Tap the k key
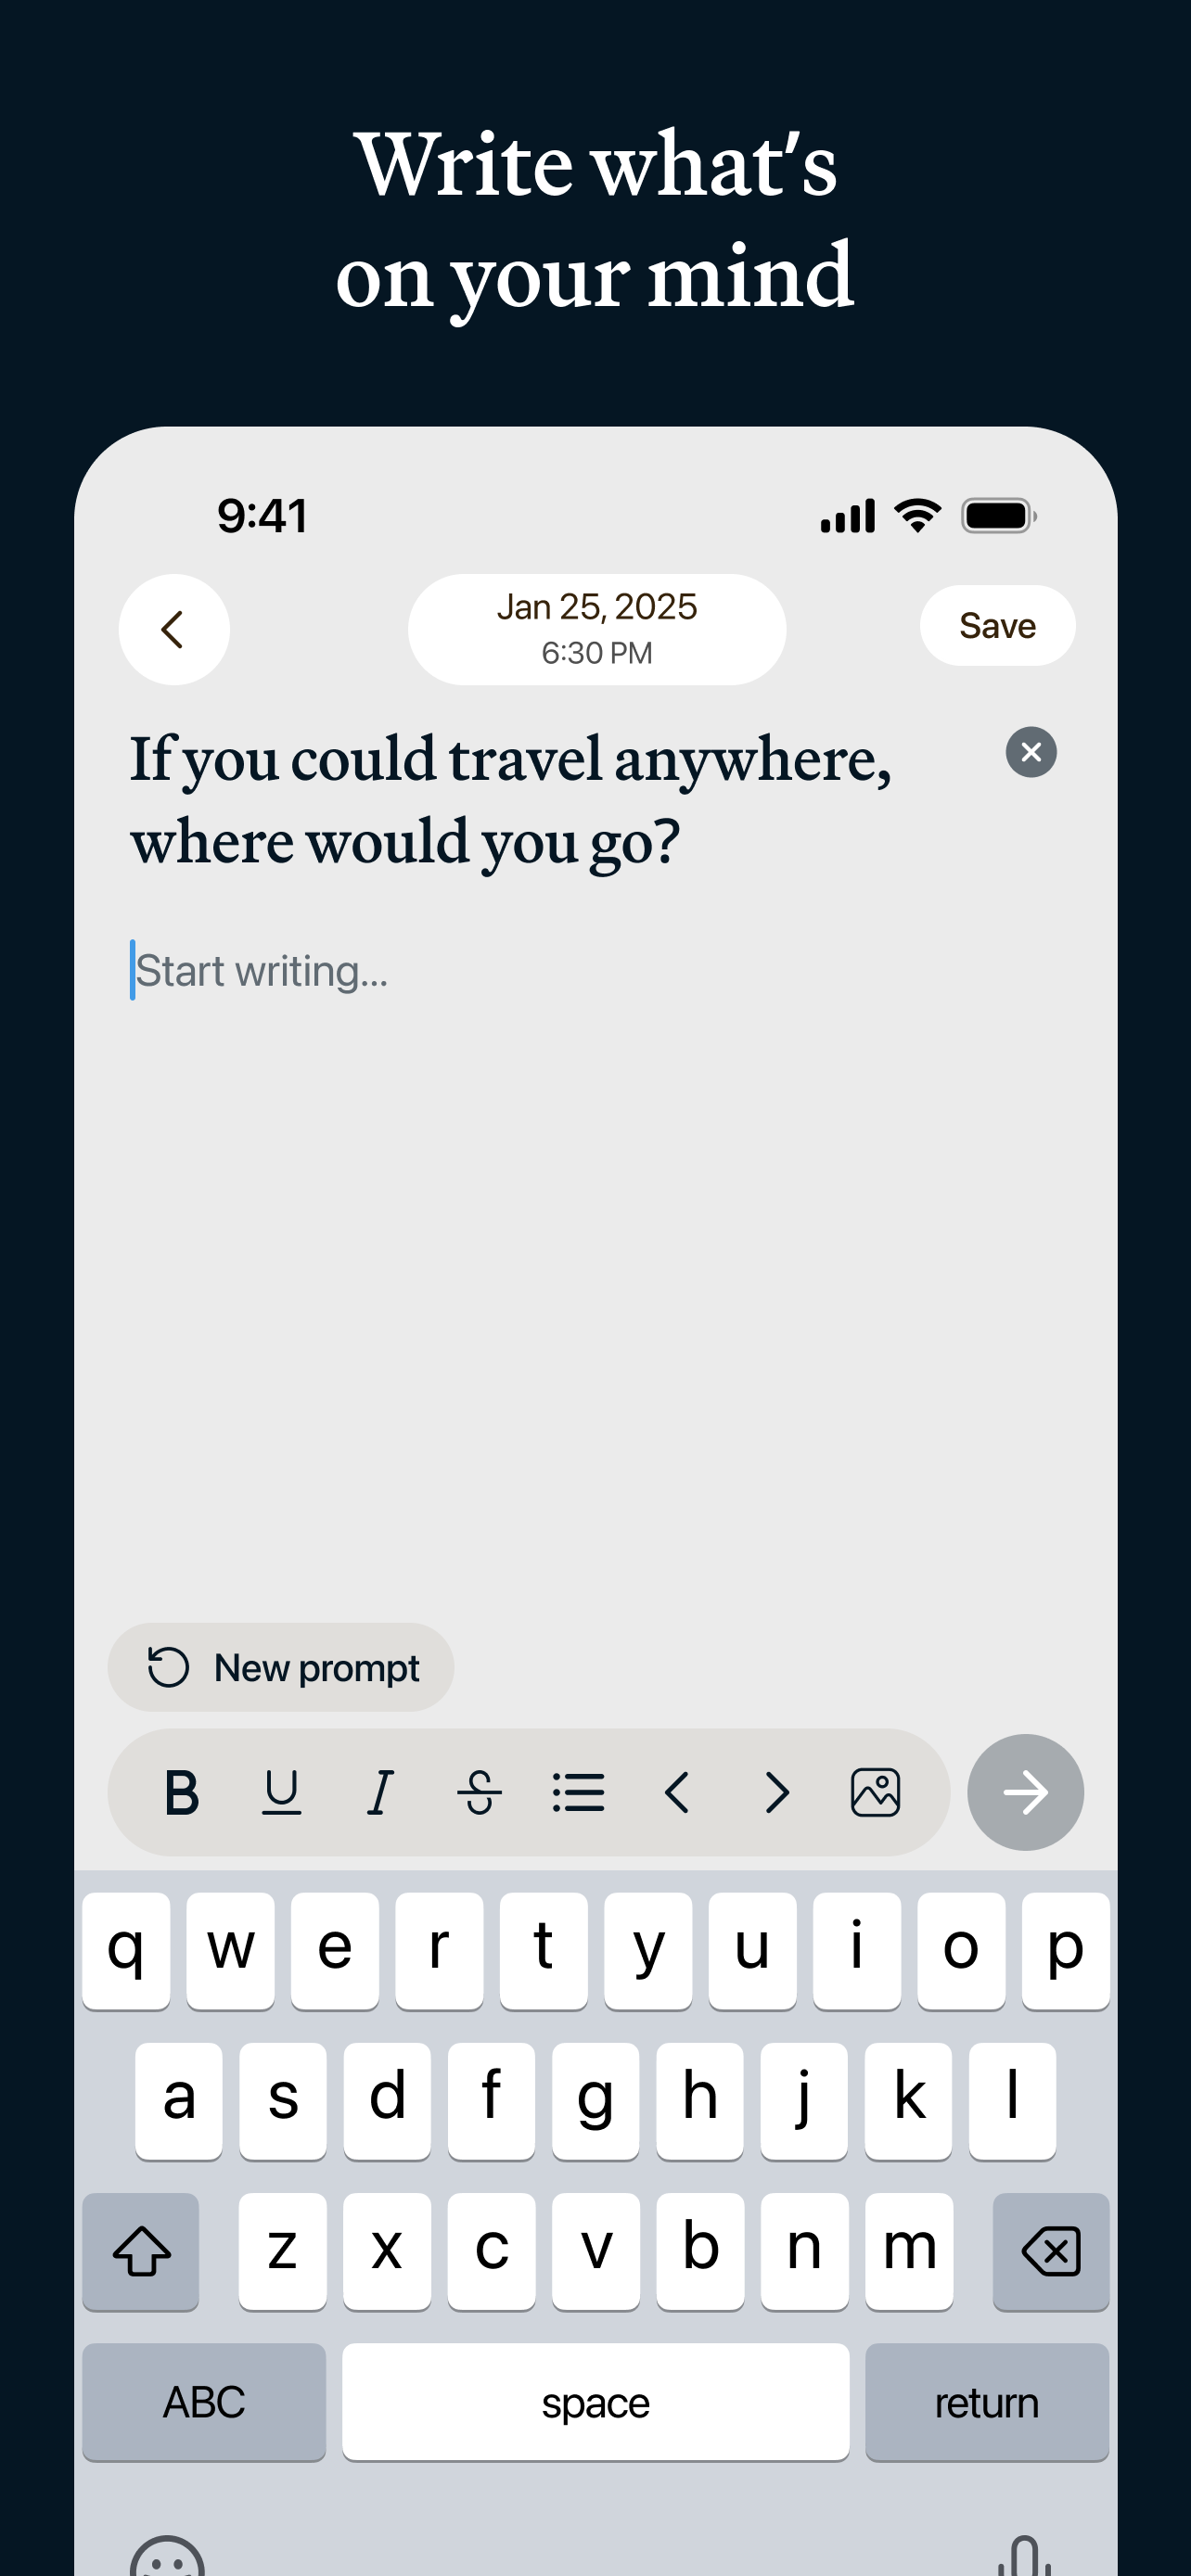 908,2100
